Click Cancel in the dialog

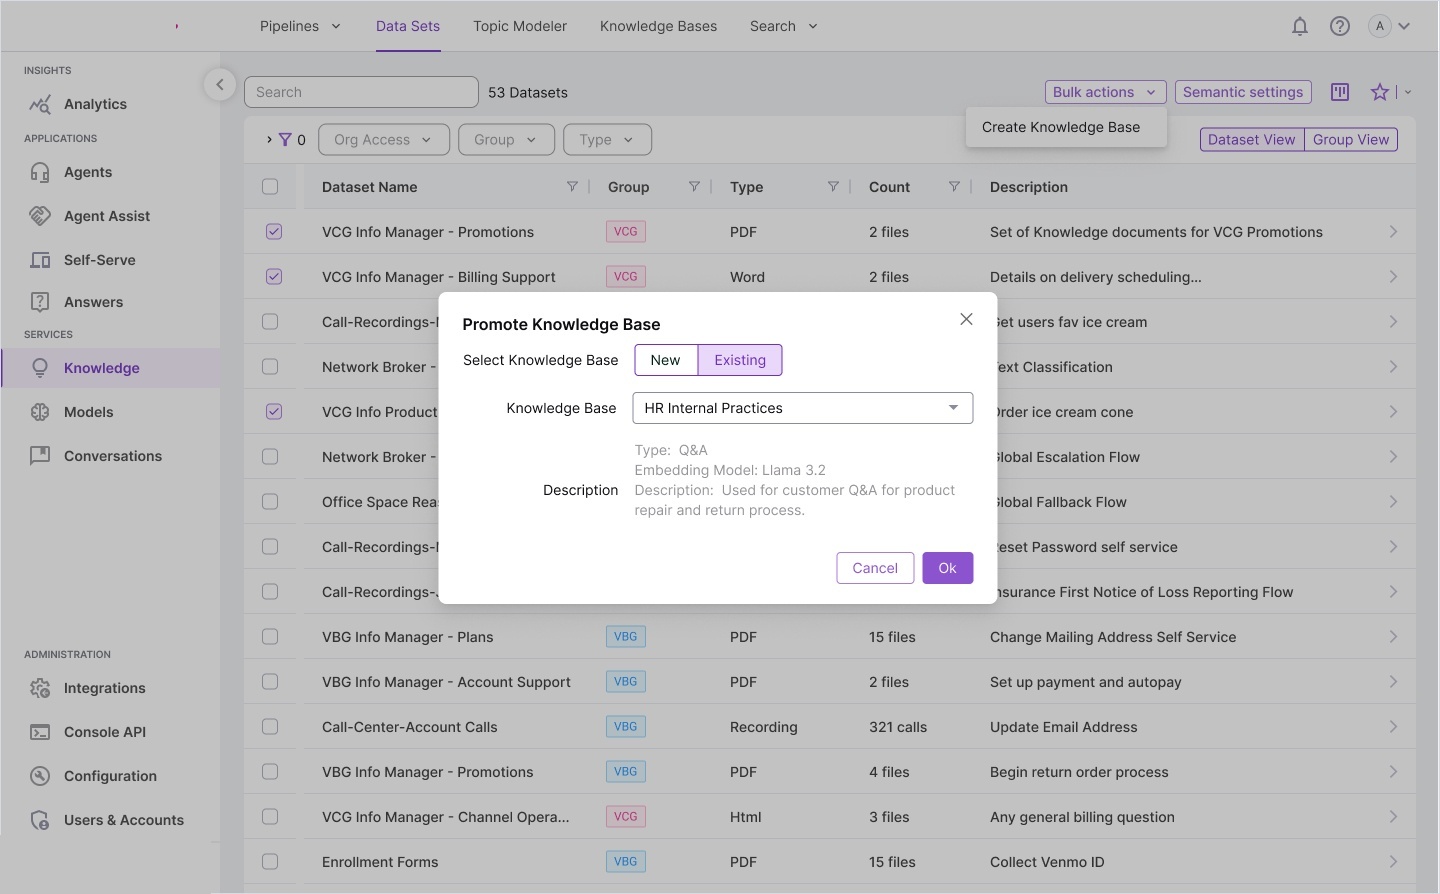click(x=875, y=568)
